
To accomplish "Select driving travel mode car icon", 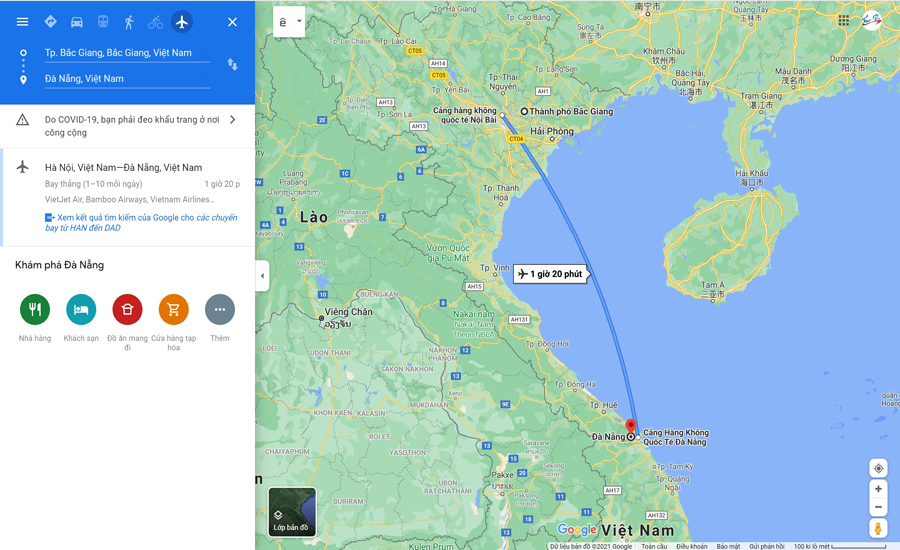I will pos(76,22).
